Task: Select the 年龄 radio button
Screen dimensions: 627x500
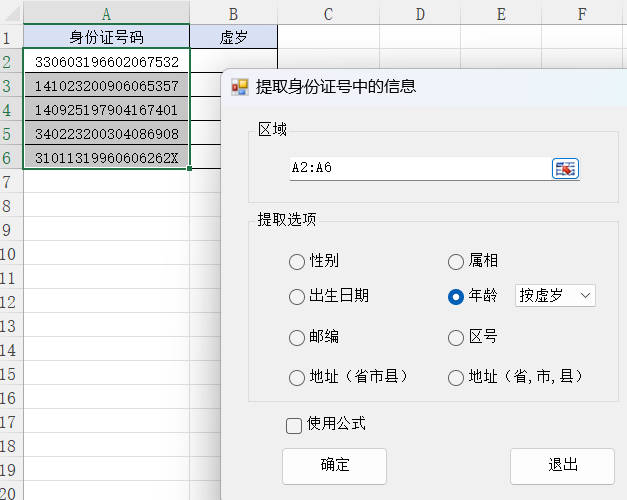Action: point(456,296)
